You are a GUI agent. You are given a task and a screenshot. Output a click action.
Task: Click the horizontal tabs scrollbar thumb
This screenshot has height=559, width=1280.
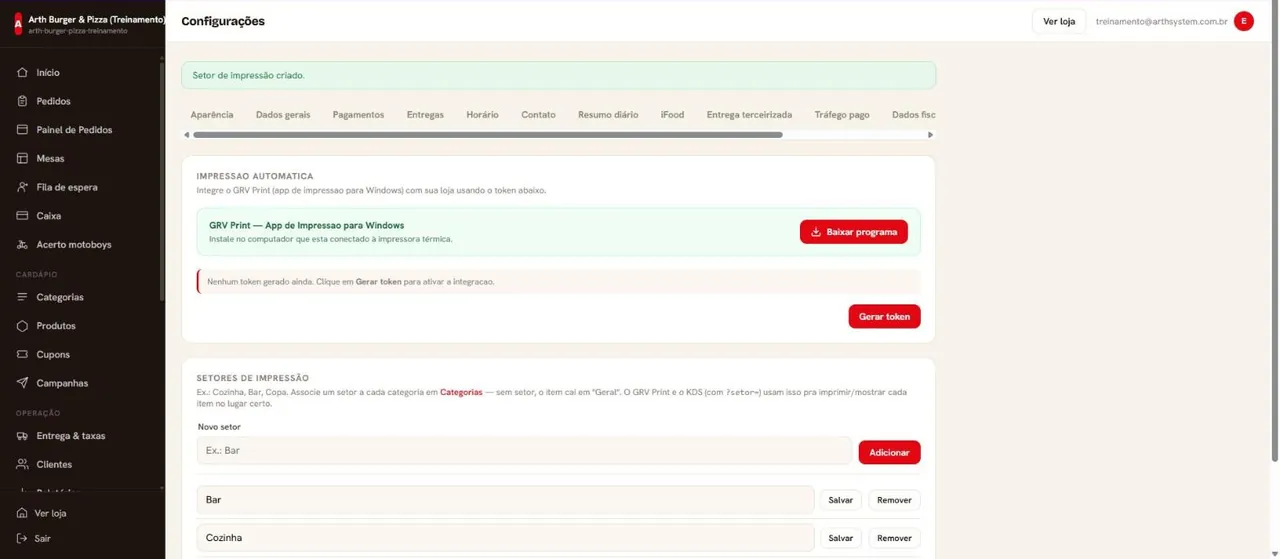click(x=487, y=135)
